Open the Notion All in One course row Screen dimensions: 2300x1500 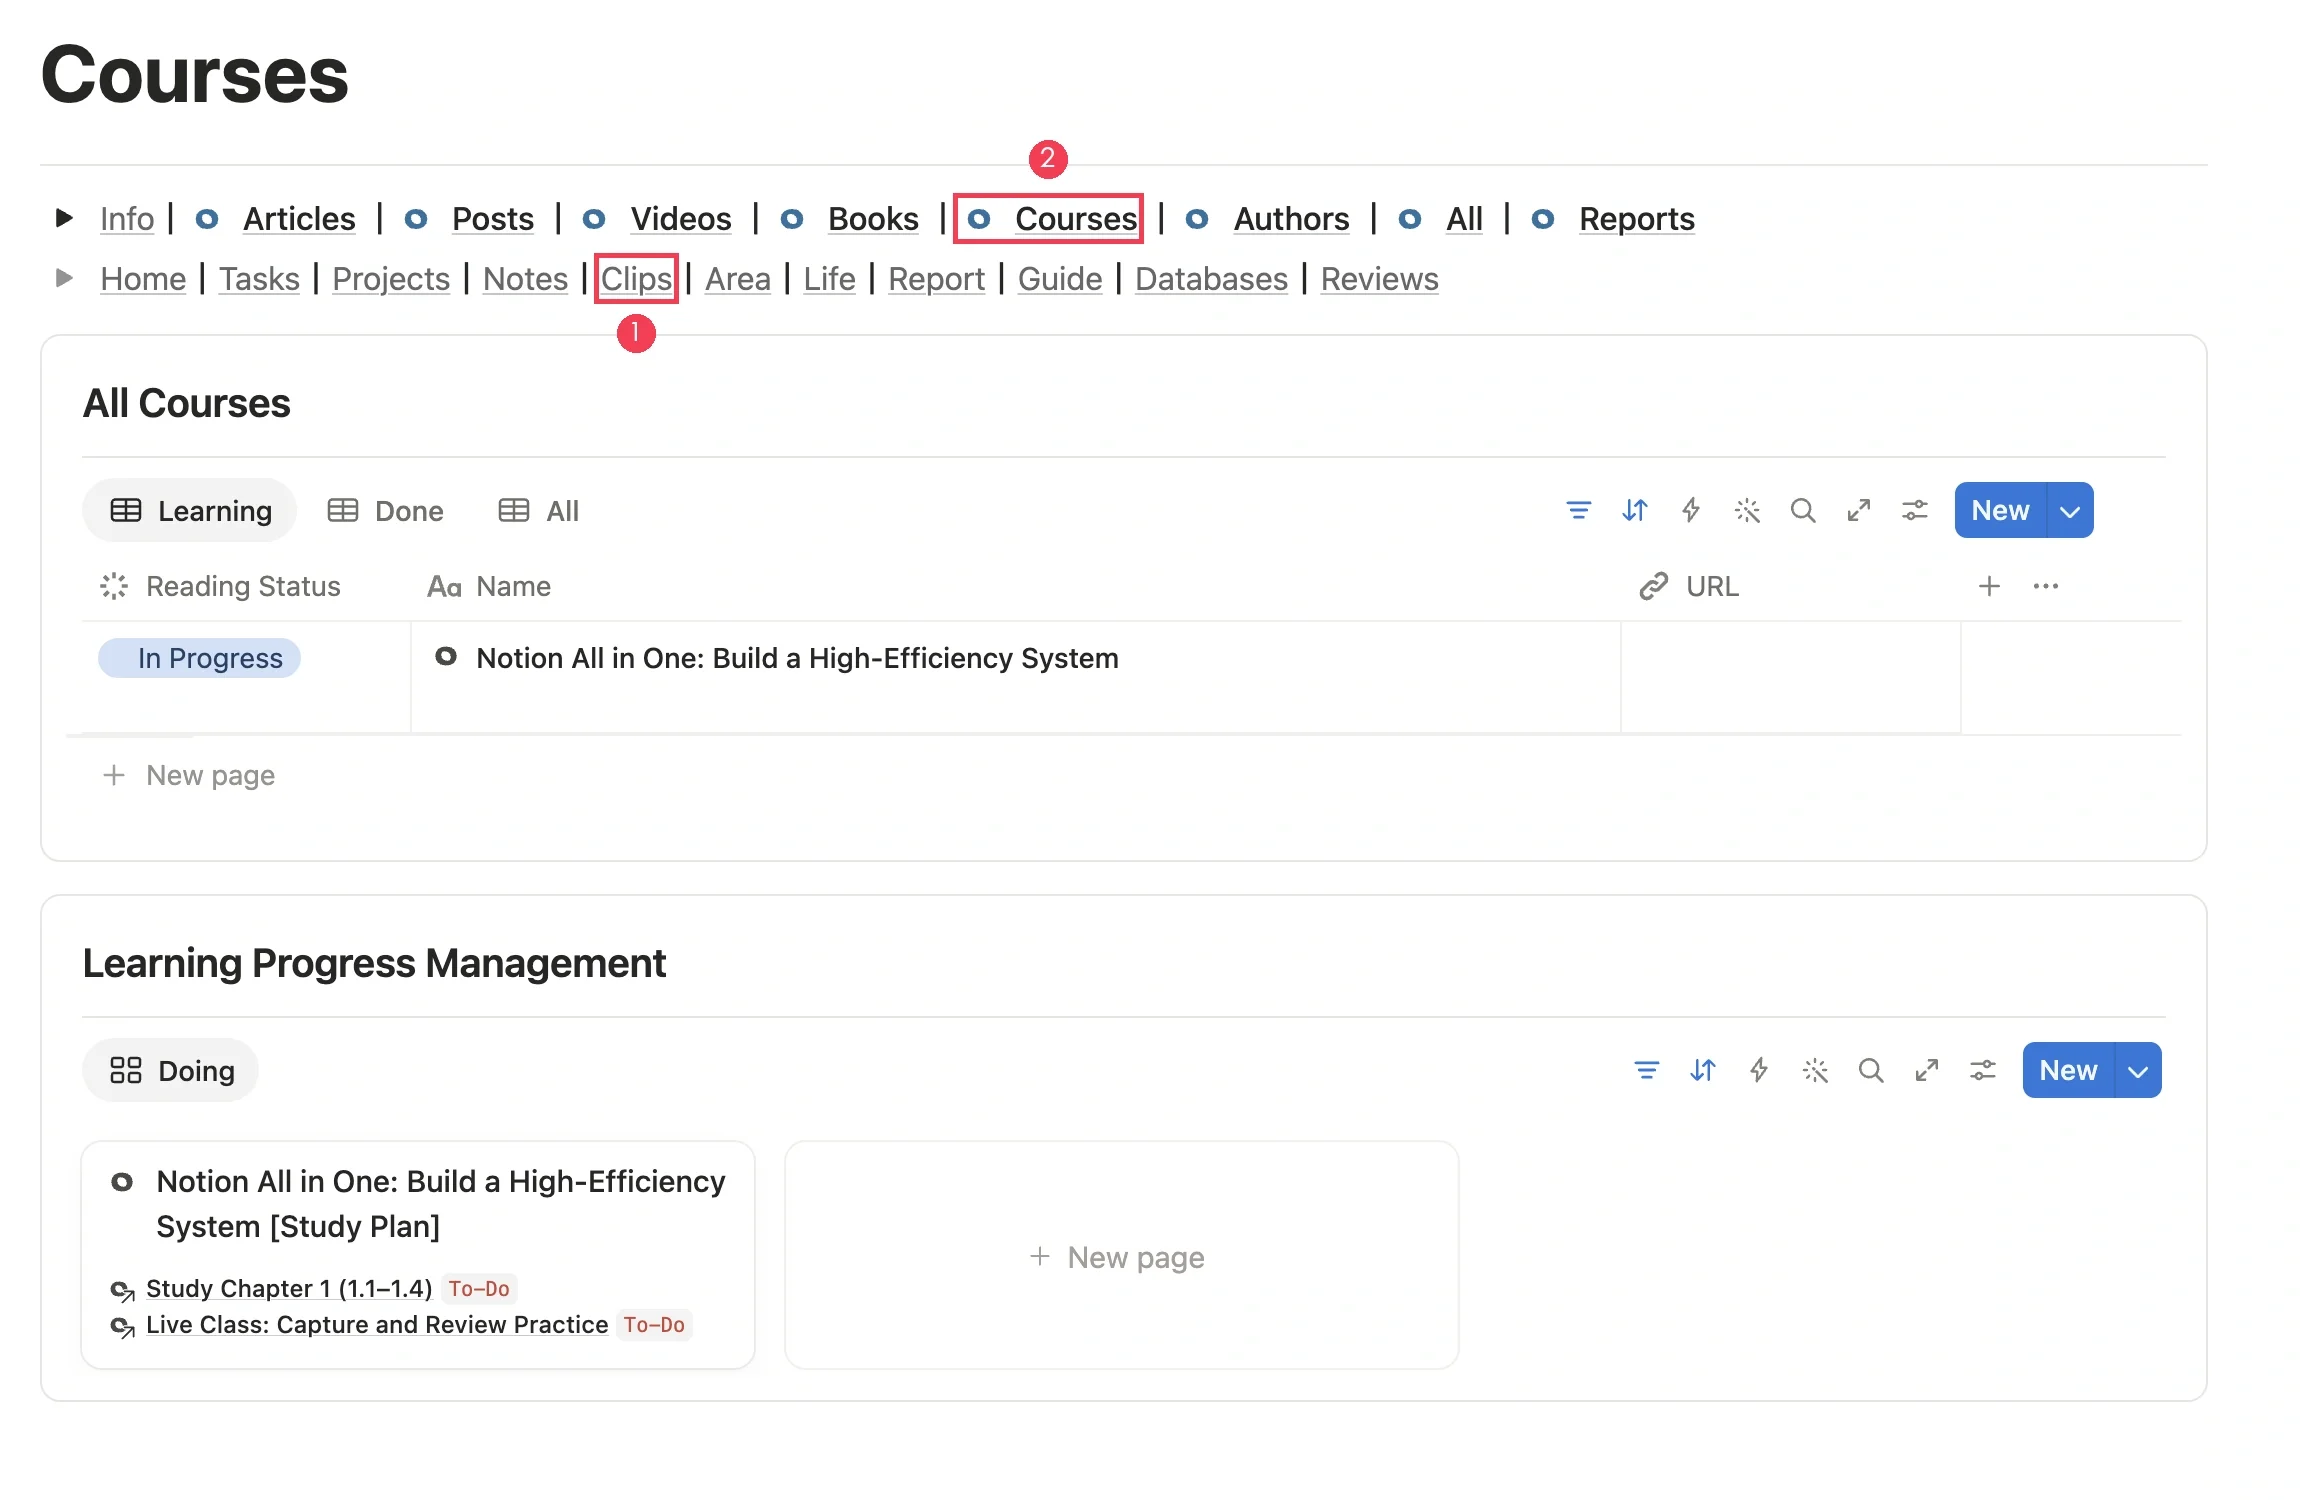point(797,658)
